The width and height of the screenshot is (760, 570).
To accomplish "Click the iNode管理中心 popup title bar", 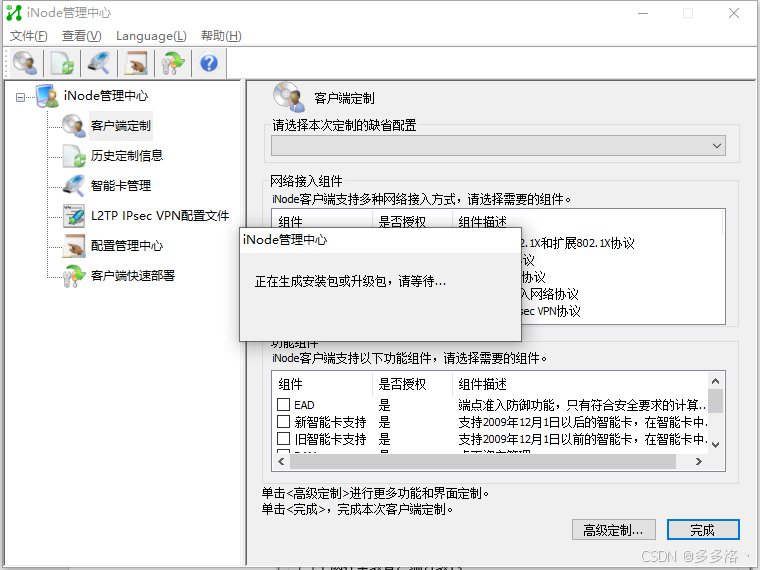I will (380, 240).
